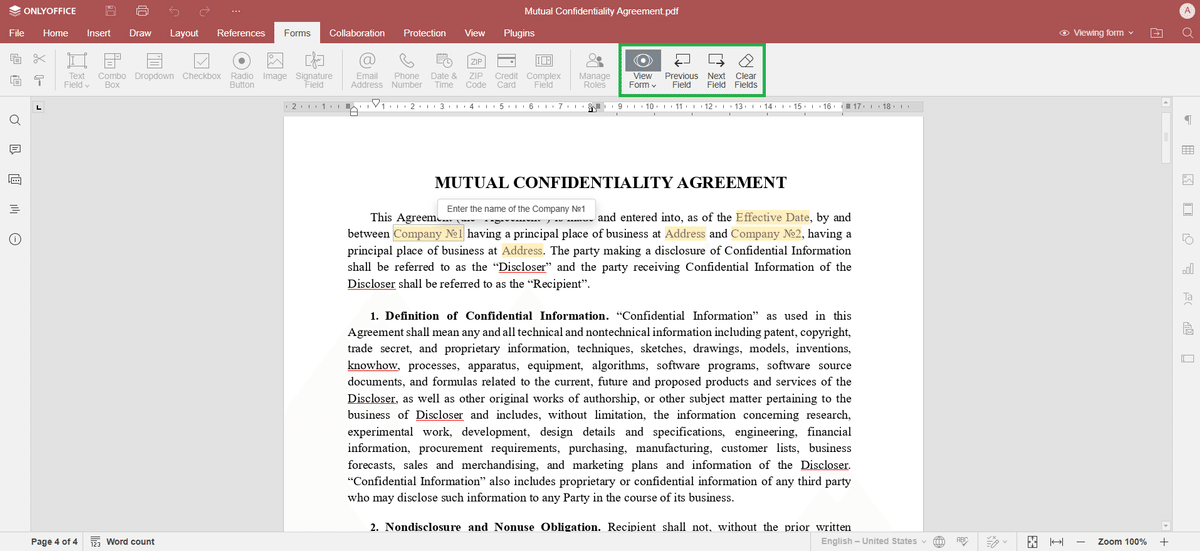Screen dimensions: 1200x551
Task: Insert a Phone Number field
Action: coord(407,70)
